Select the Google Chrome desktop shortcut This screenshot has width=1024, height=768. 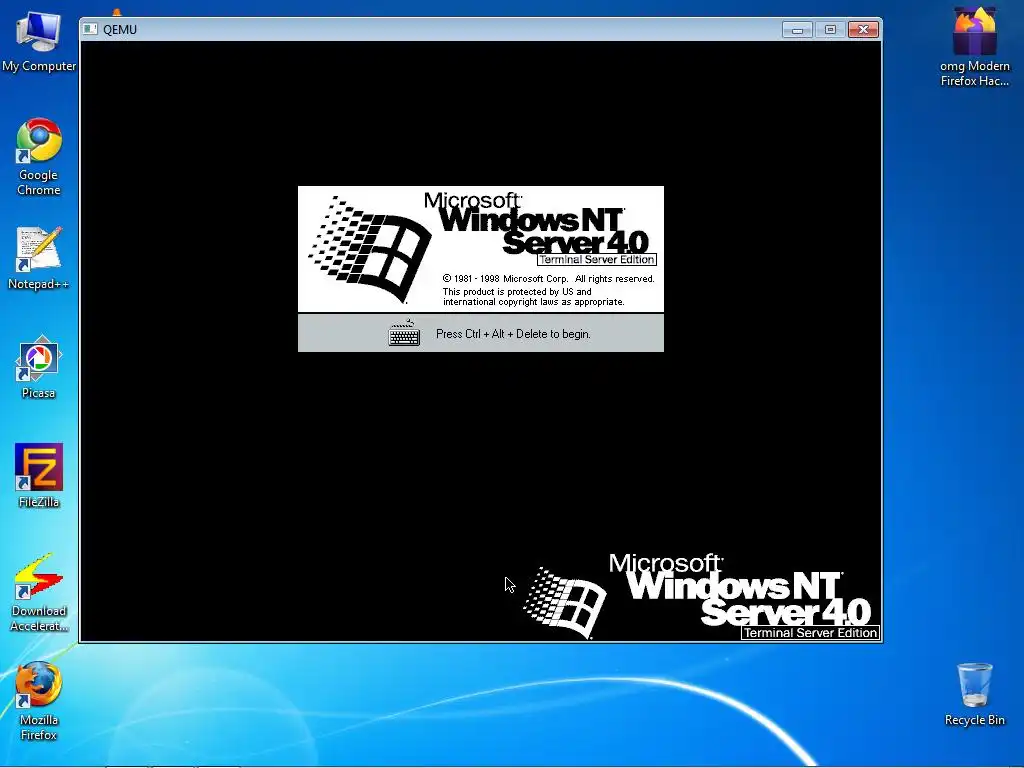click(39, 157)
